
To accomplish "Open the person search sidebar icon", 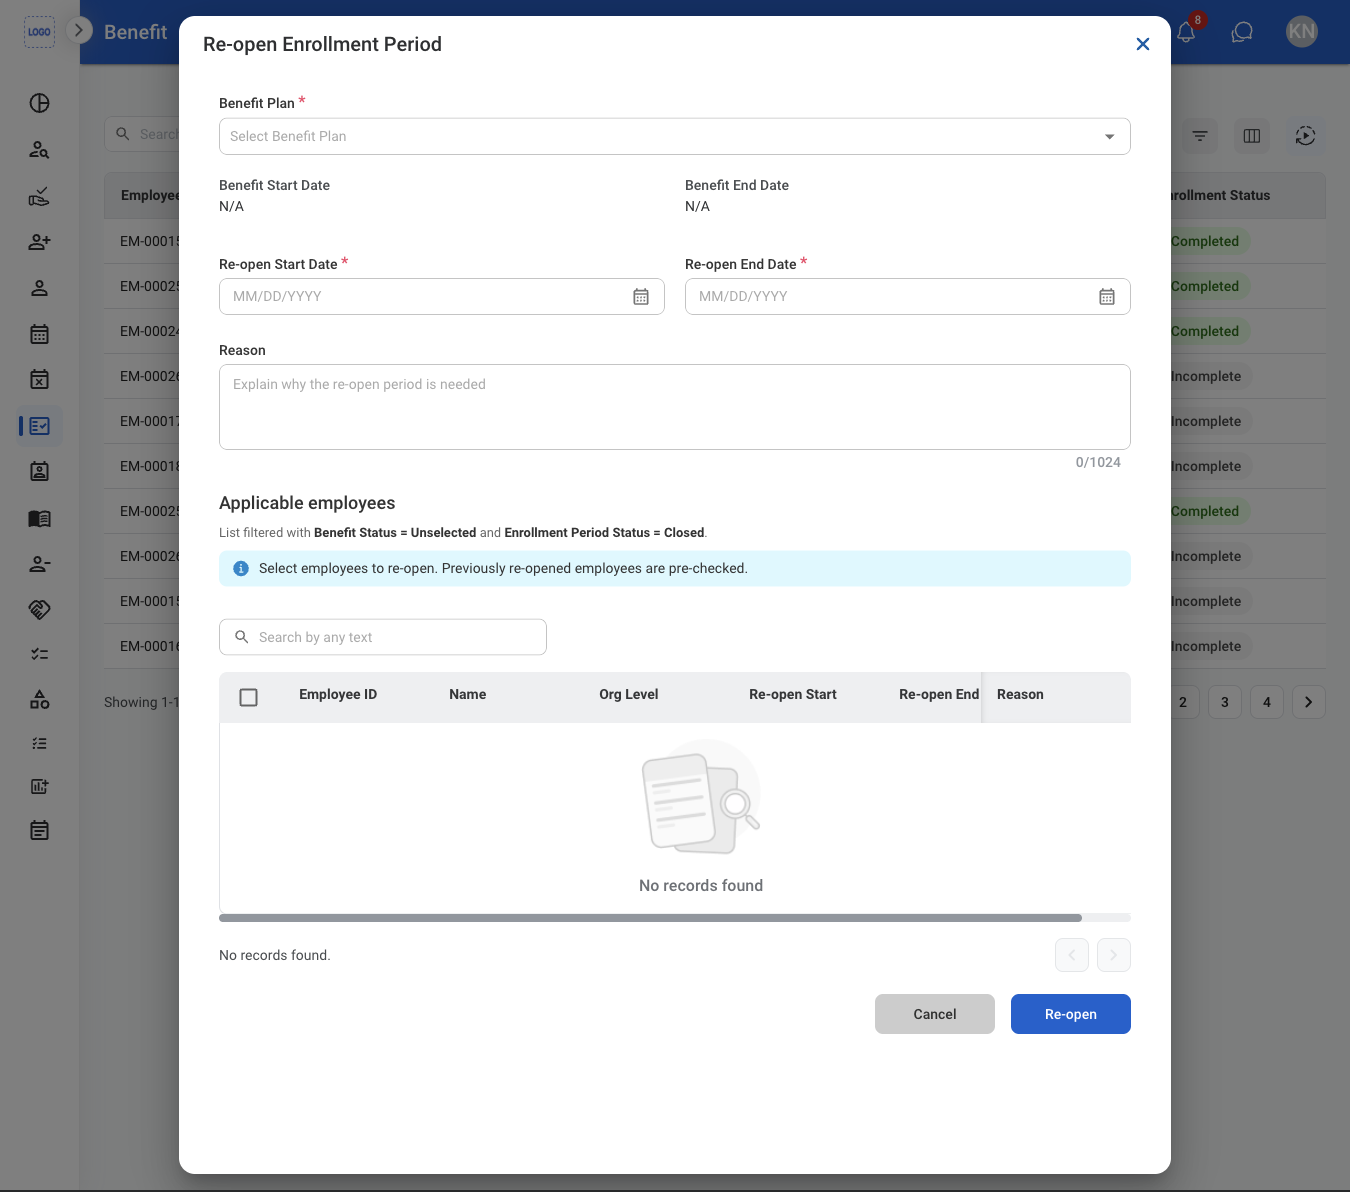I will coord(40,150).
